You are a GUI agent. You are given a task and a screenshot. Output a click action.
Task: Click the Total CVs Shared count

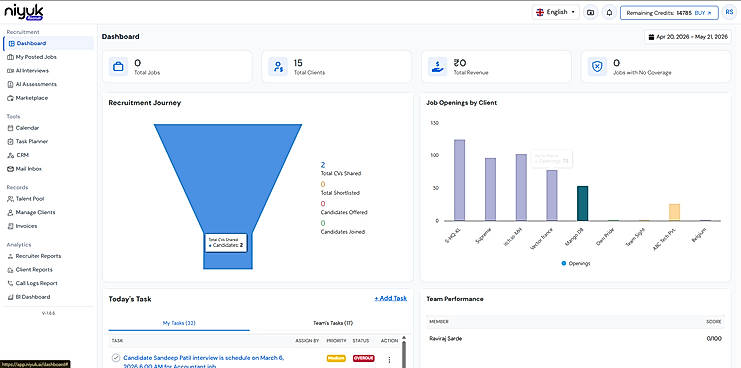click(x=323, y=165)
